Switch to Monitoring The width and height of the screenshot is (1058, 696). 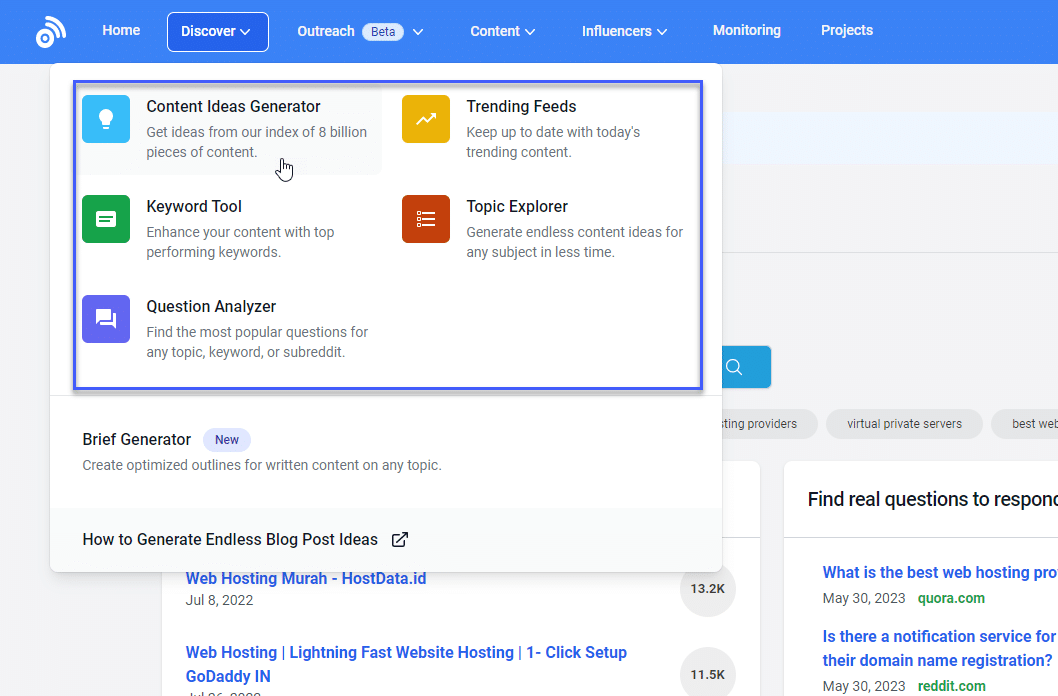click(x=746, y=31)
